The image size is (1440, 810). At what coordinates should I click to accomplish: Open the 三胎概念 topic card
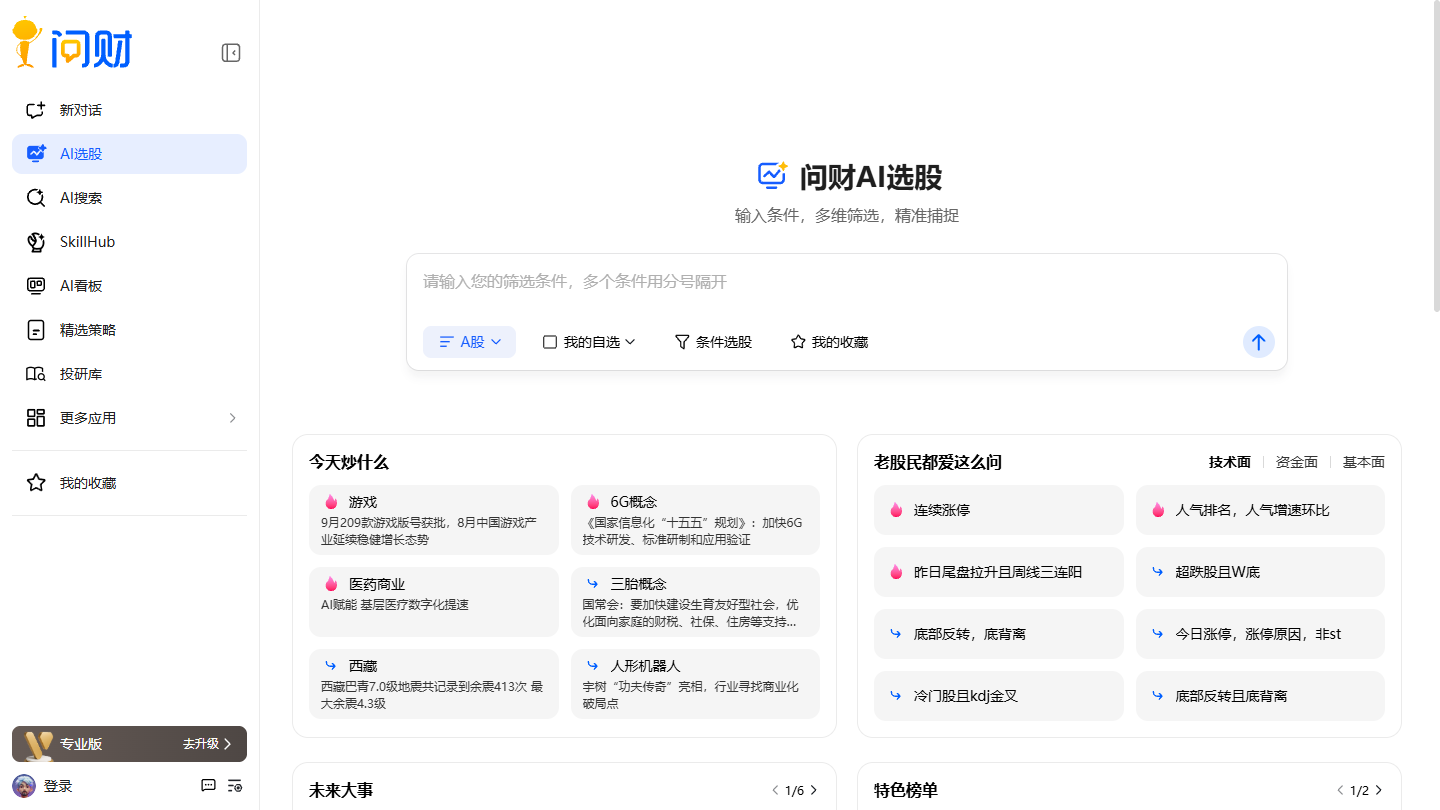695,602
